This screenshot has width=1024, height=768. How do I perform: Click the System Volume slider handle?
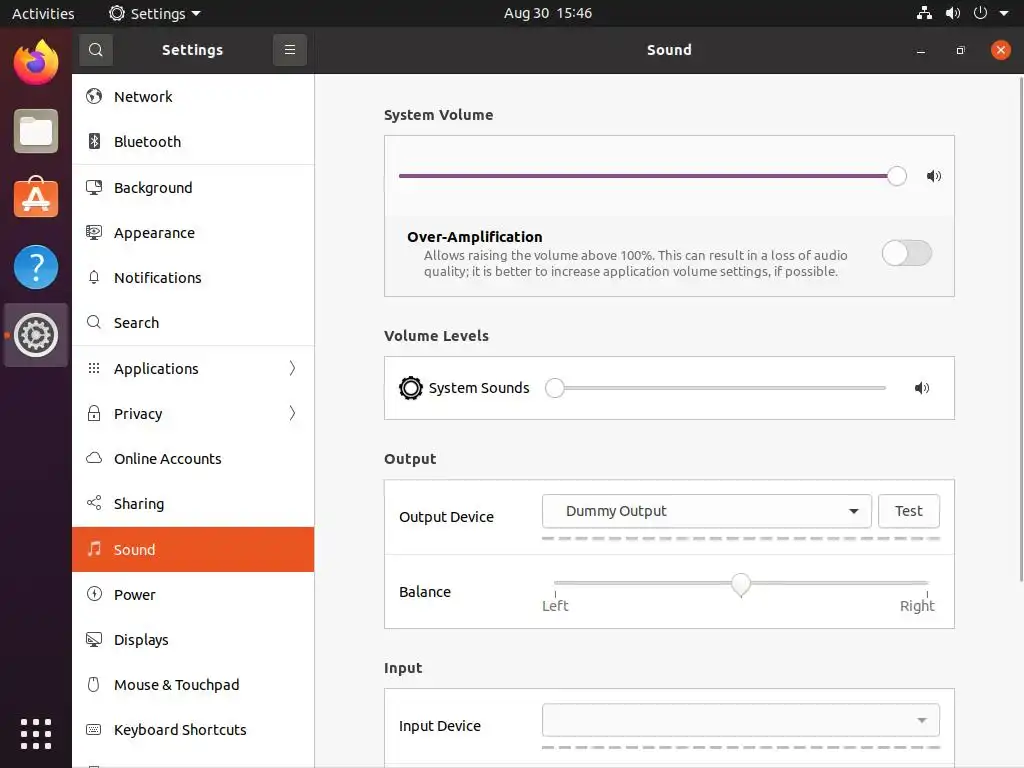pyautogui.click(x=897, y=176)
